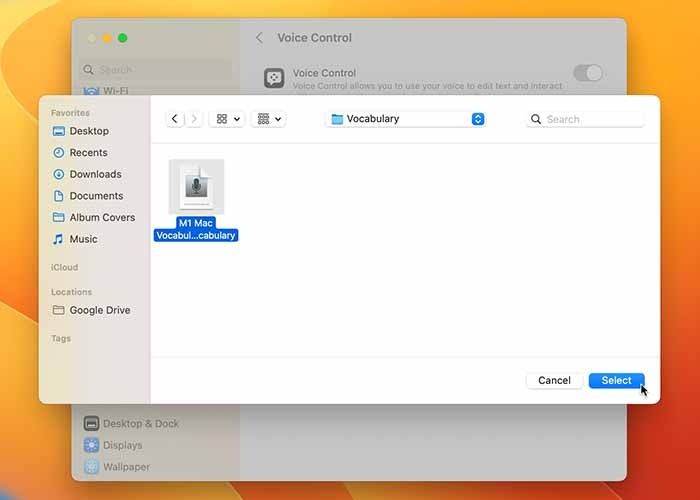The width and height of the screenshot is (700, 500).
Task: Open Vocabulary folder path popup
Action: coord(406,119)
